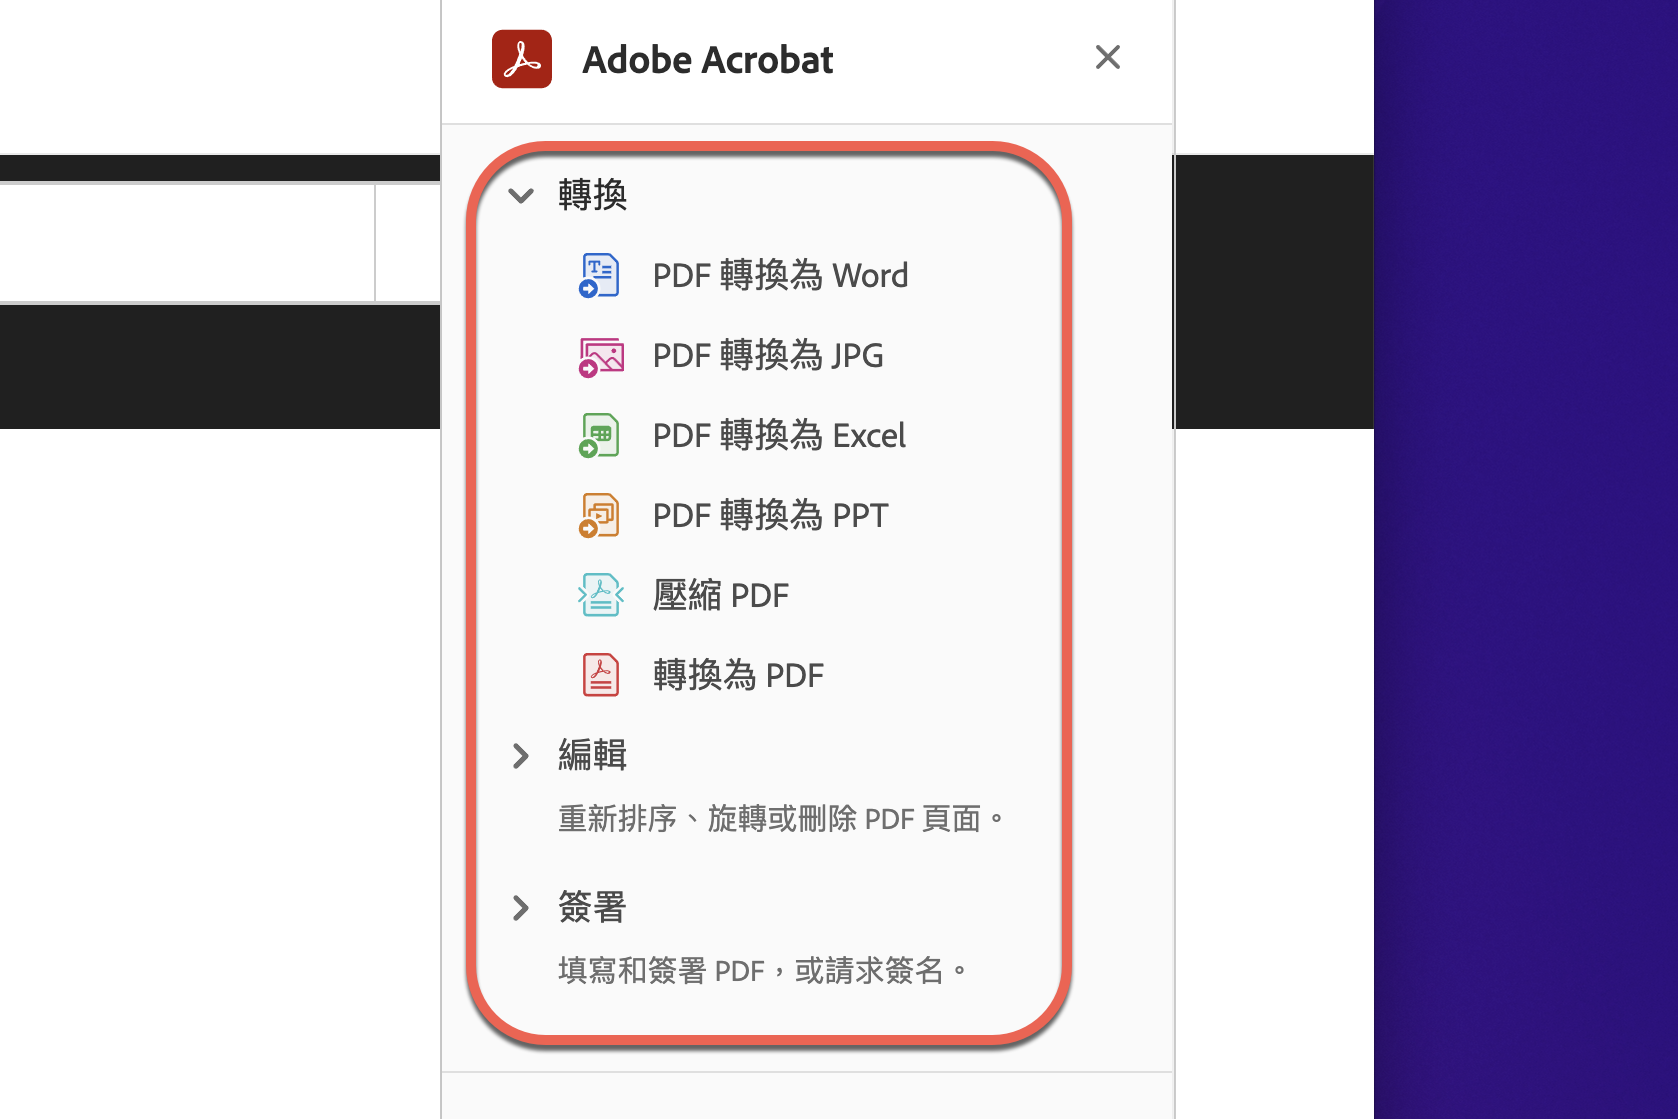The height and width of the screenshot is (1119, 1678).
Task: Click the Adobe Acrobat red logo
Action: coord(521,58)
